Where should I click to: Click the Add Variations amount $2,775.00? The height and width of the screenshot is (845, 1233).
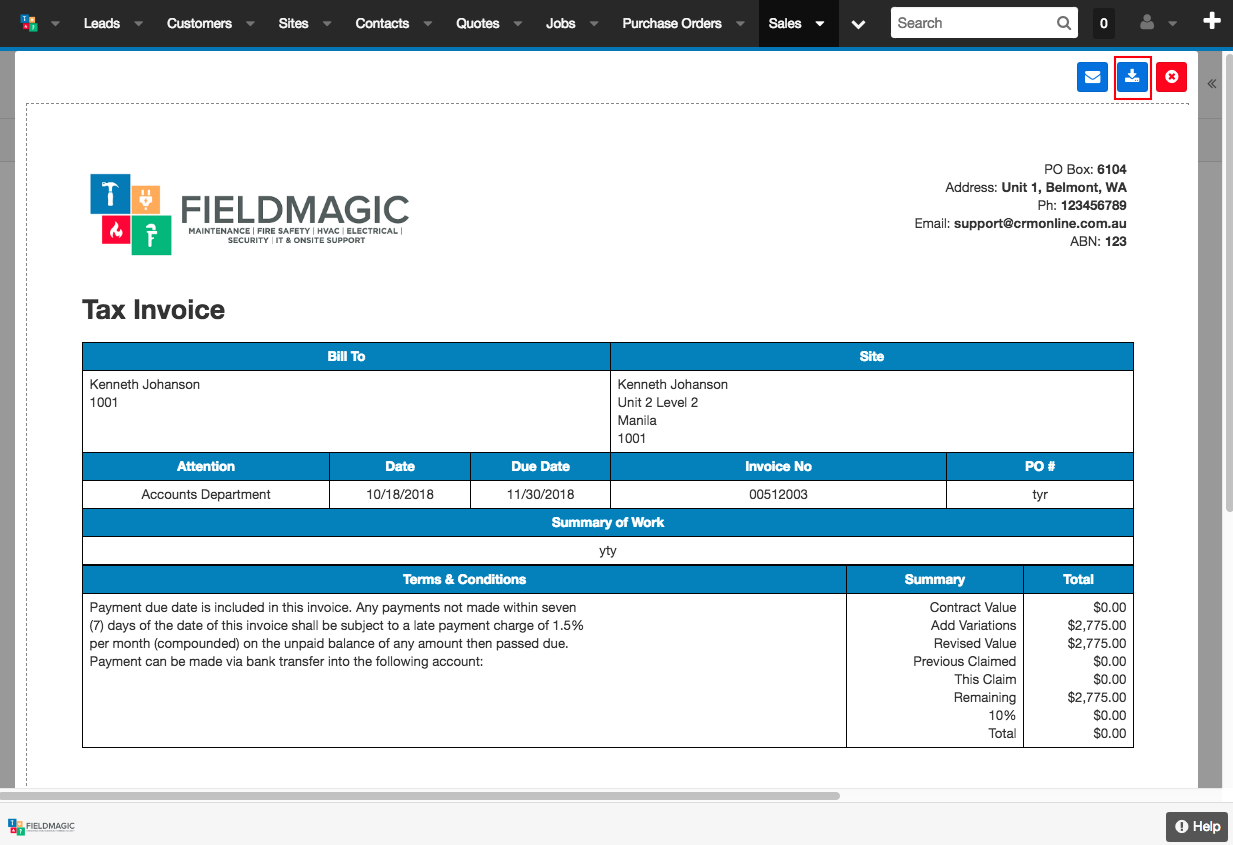click(1097, 625)
